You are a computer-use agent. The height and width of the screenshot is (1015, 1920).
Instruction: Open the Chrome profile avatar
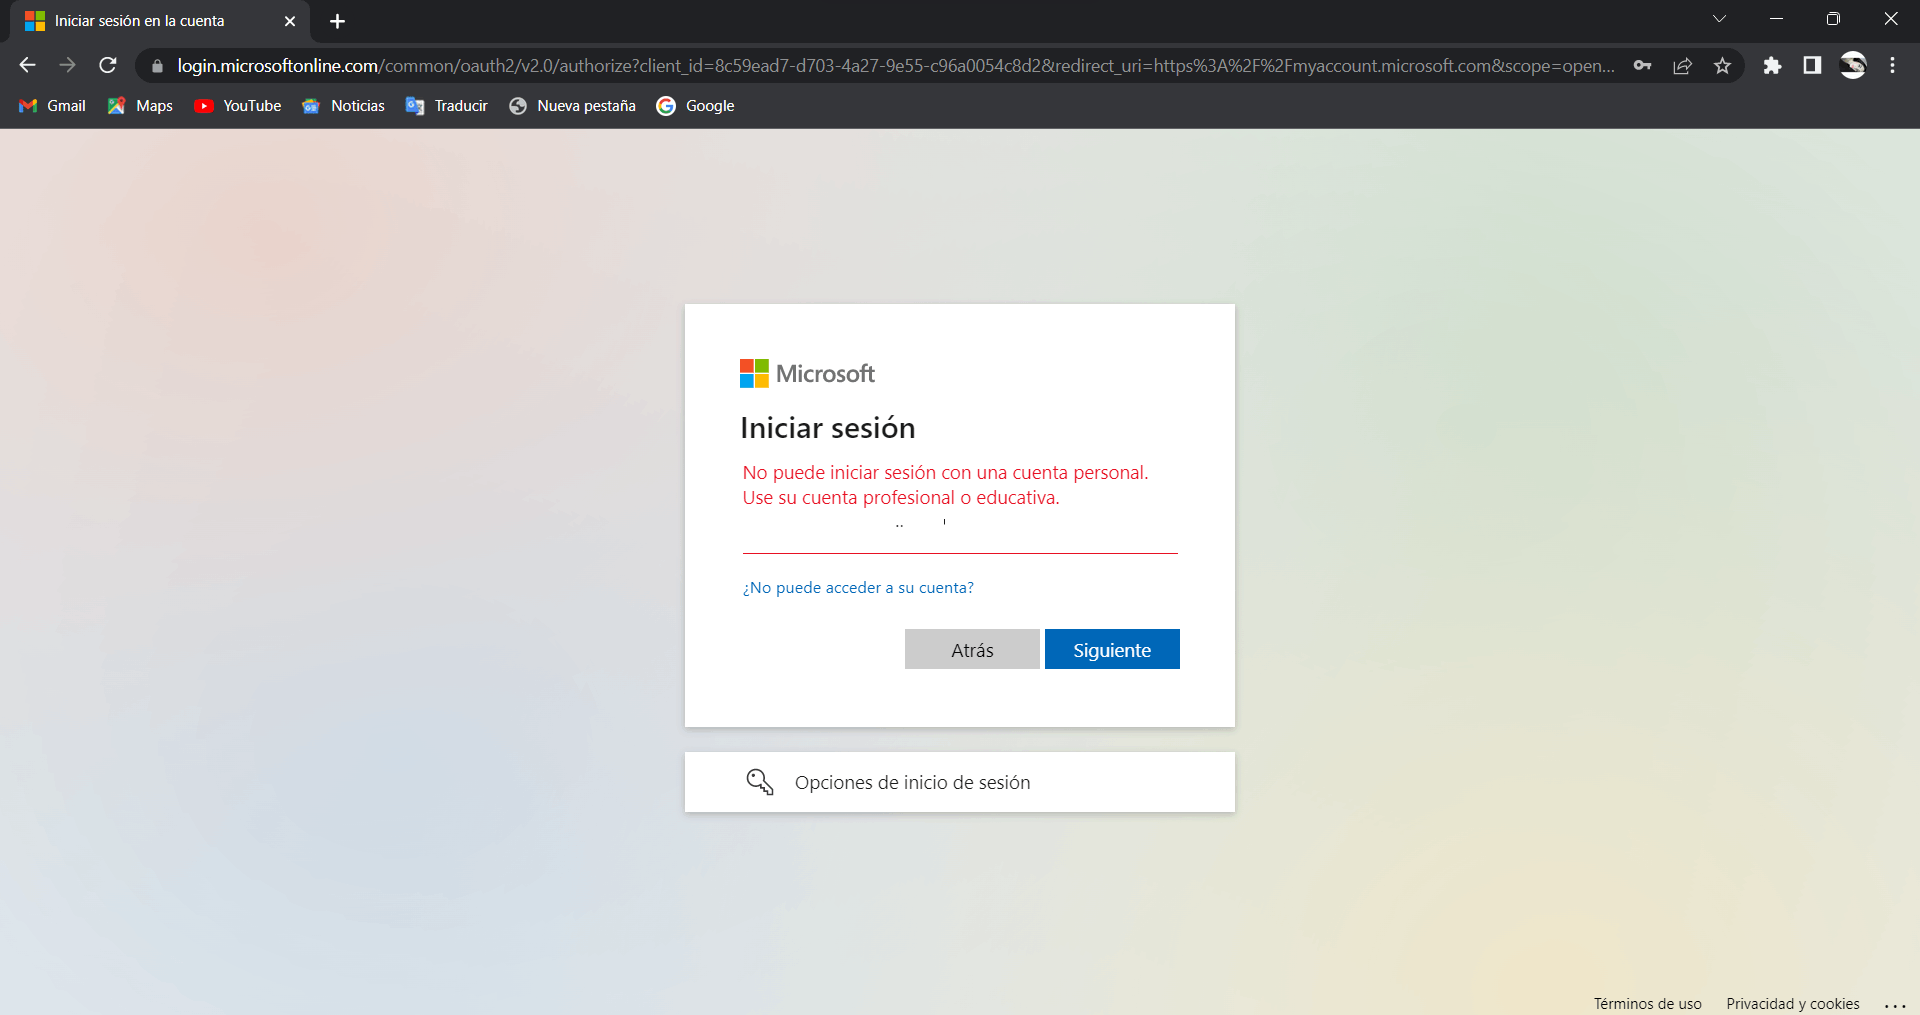pyautogui.click(x=1853, y=65)
